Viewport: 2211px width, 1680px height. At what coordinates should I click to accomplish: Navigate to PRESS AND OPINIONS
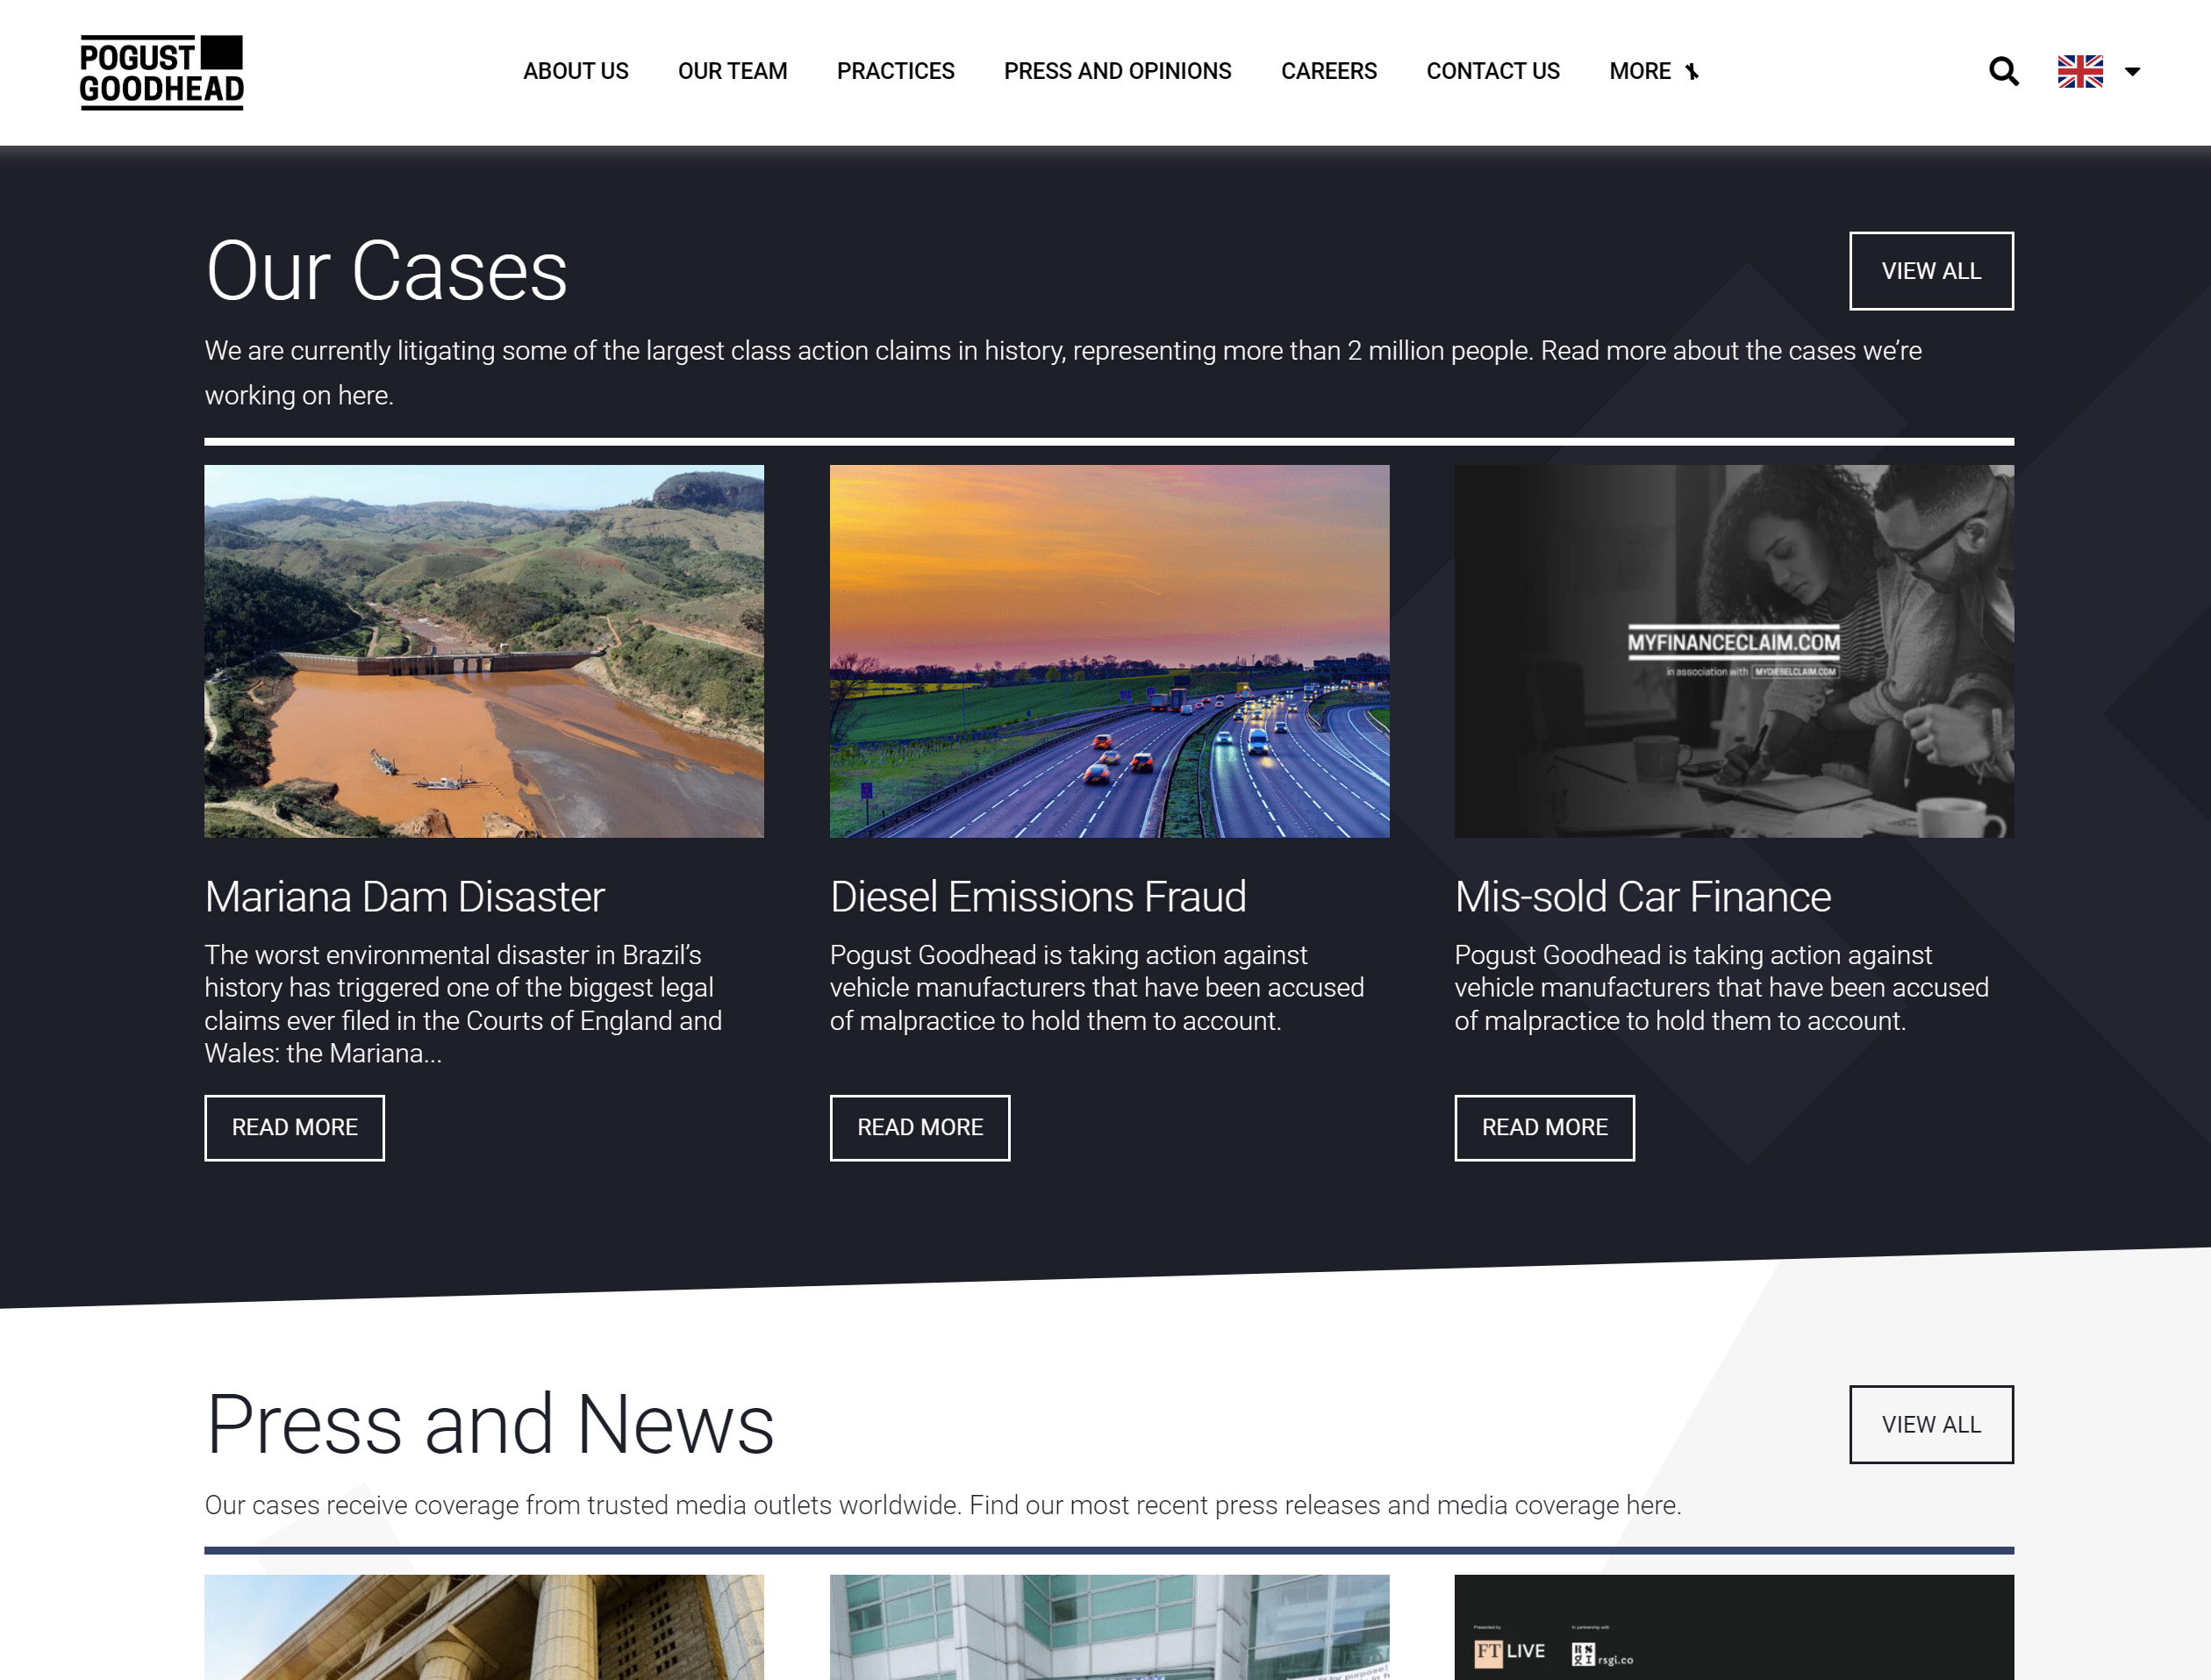click(x=1117, y=71)
